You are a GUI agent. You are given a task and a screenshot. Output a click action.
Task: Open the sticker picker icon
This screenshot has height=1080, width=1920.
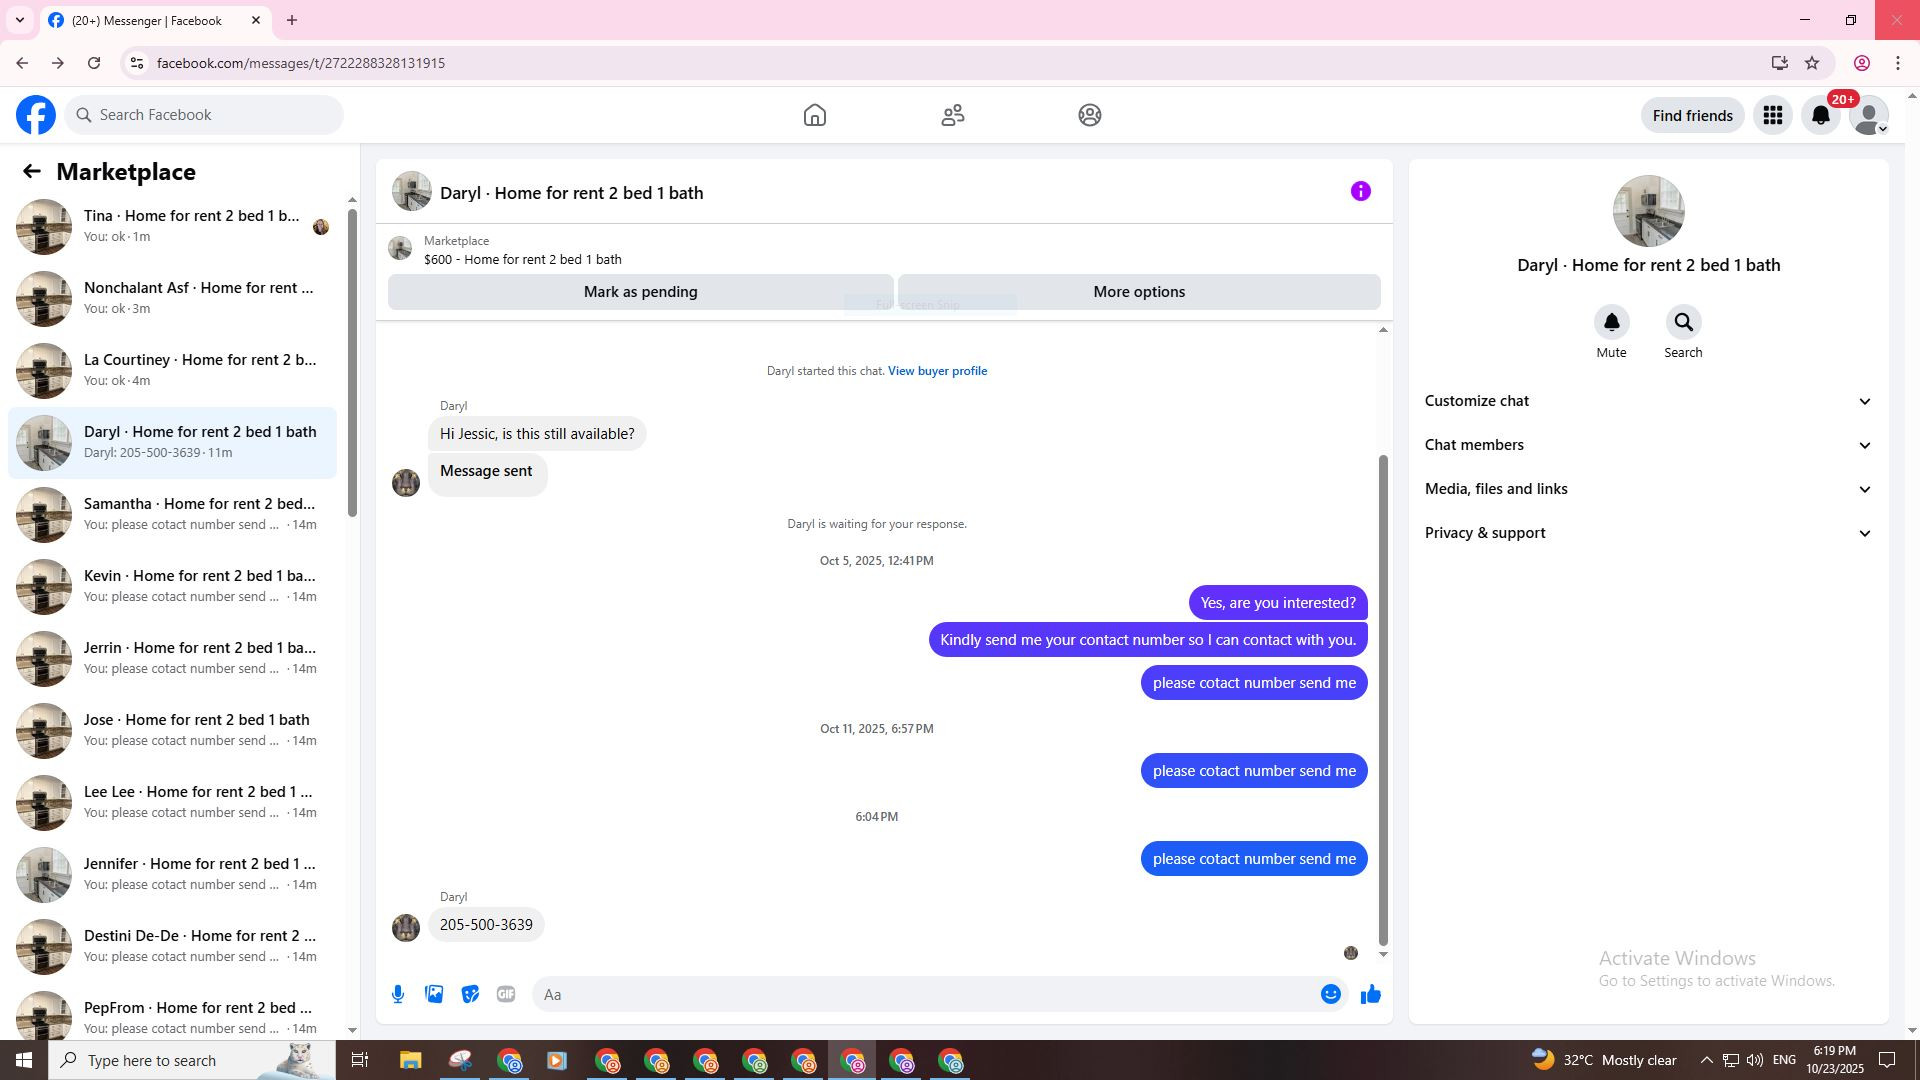coord(470,994)
